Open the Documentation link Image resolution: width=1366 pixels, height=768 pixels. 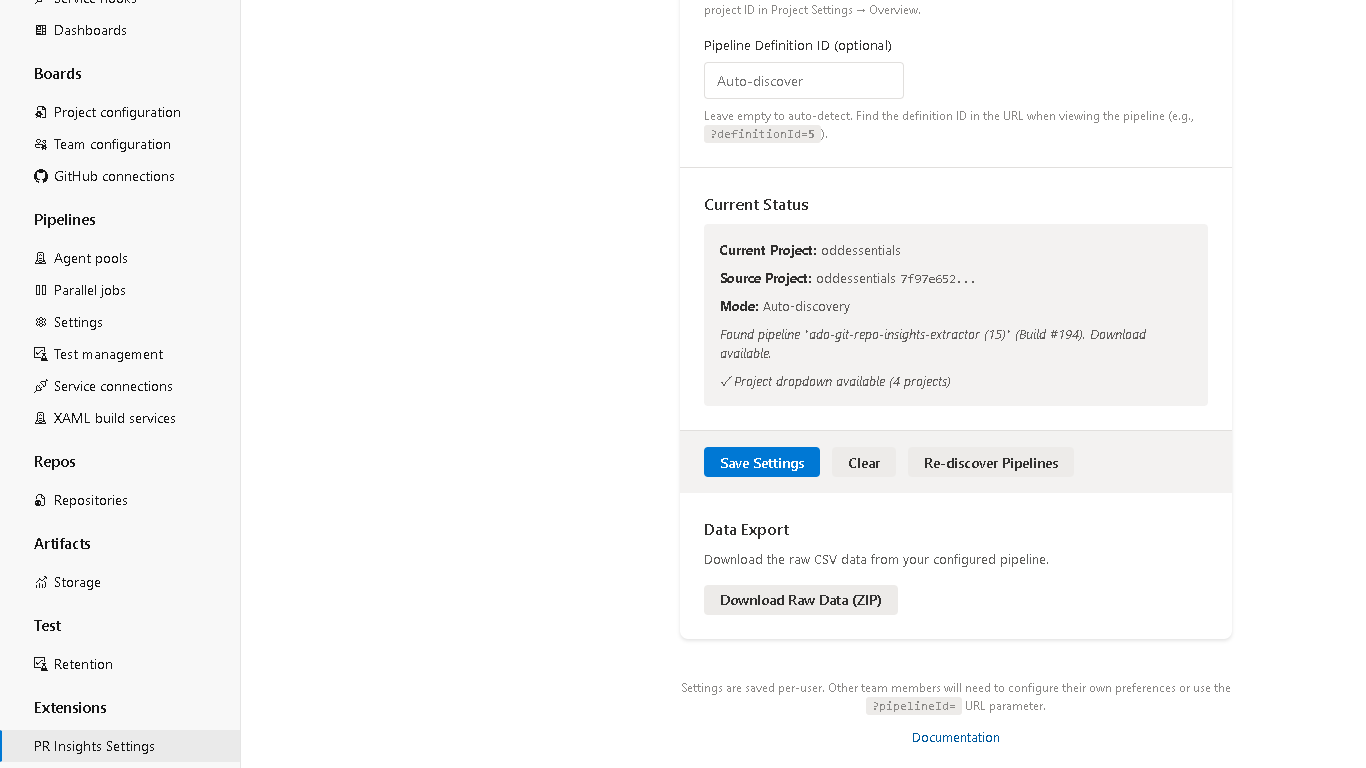click(956, 737)
